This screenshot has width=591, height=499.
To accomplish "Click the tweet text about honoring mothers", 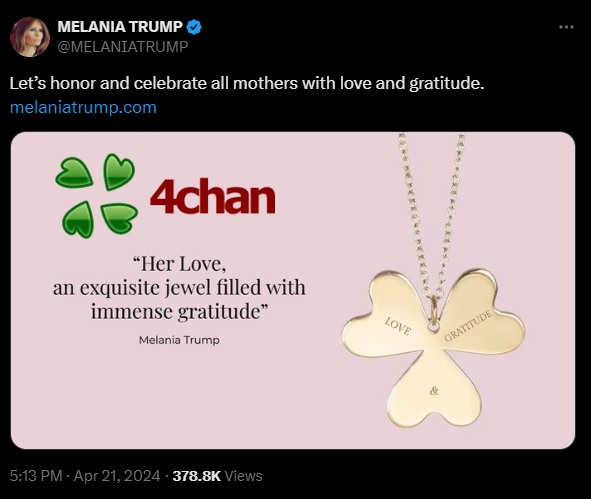I will (x=247, y=83).
